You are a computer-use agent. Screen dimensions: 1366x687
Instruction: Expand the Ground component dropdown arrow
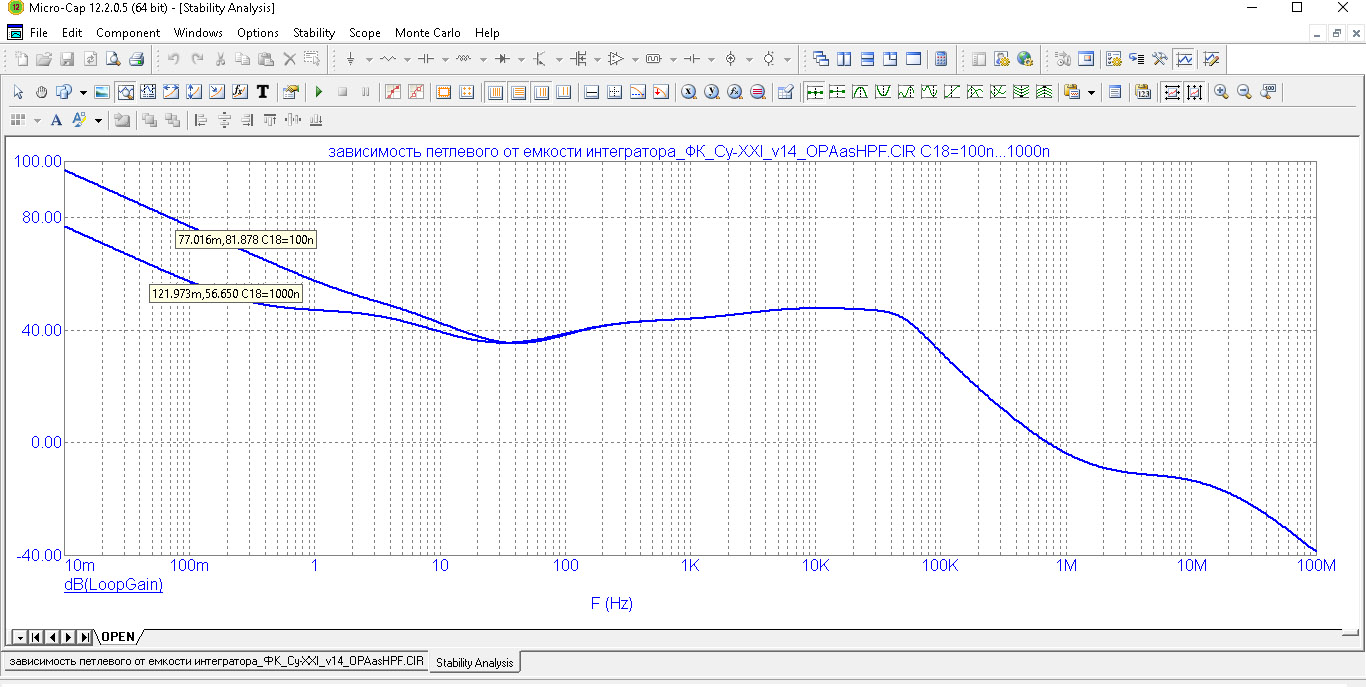coord(368,59)
